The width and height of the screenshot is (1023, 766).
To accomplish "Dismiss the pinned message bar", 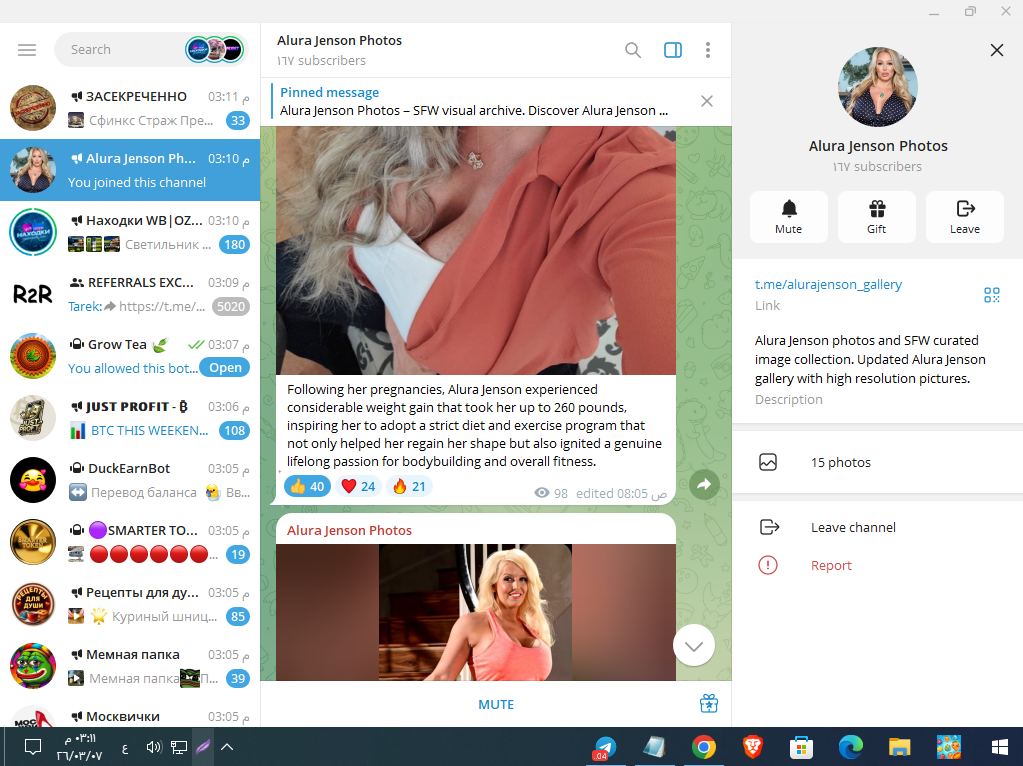I will coord(707,101).
